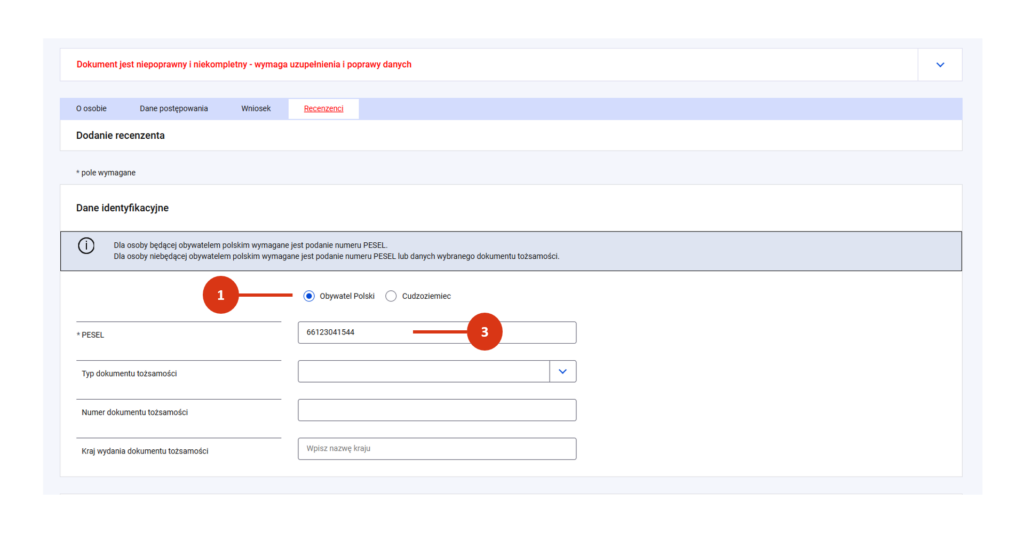Click the Kraj wydania dokumentu tożsamości label
Image resolution: width=1024 pixels, height=540 pixels.
144,452
